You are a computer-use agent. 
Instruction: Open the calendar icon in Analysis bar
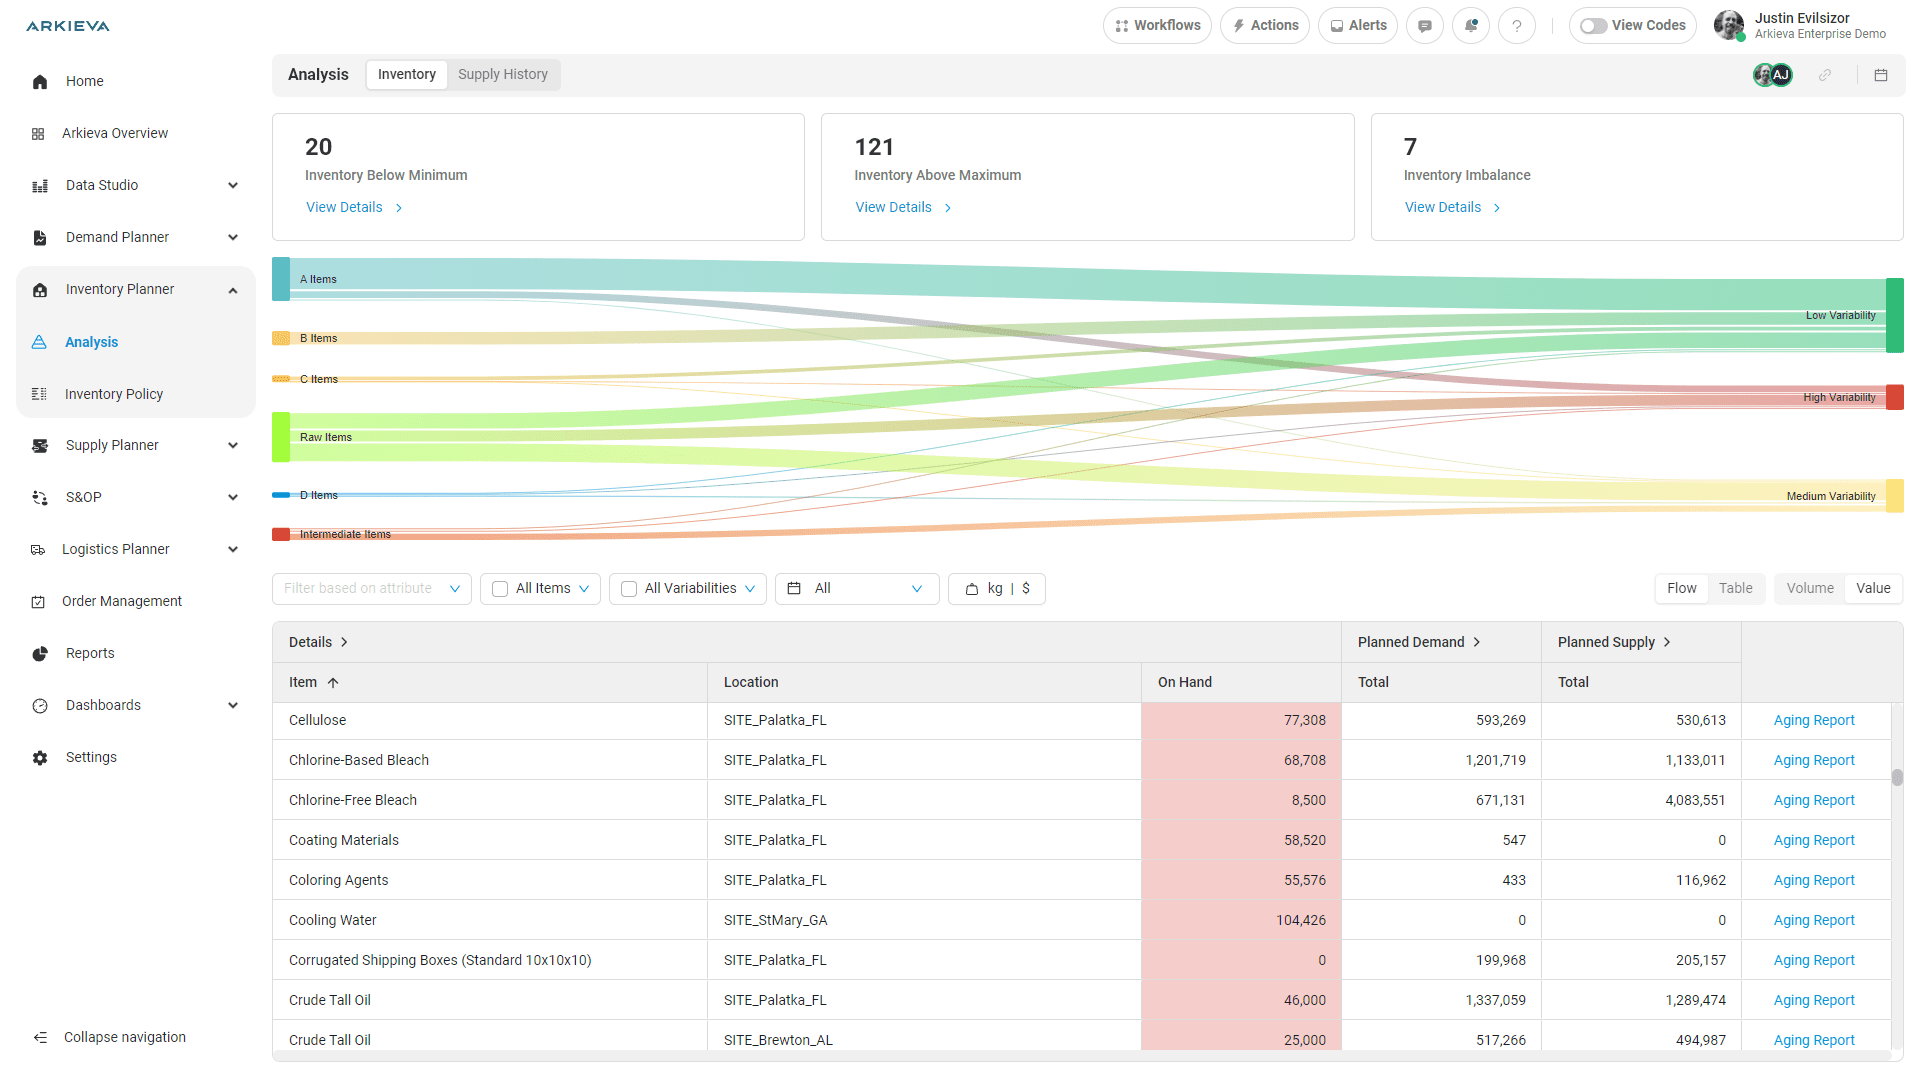(1880, 75)
